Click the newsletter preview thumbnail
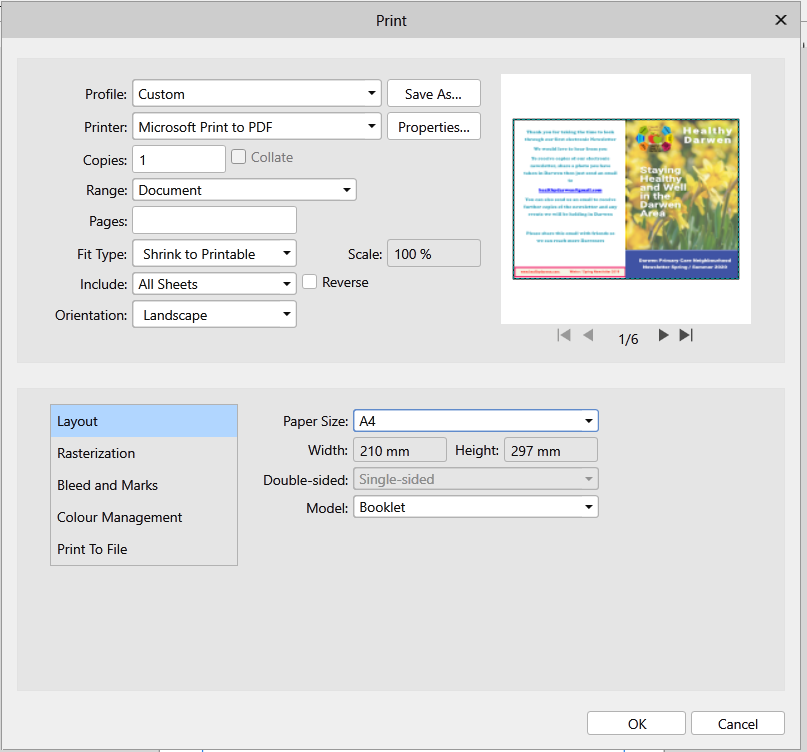 click(x=626, y=198)
